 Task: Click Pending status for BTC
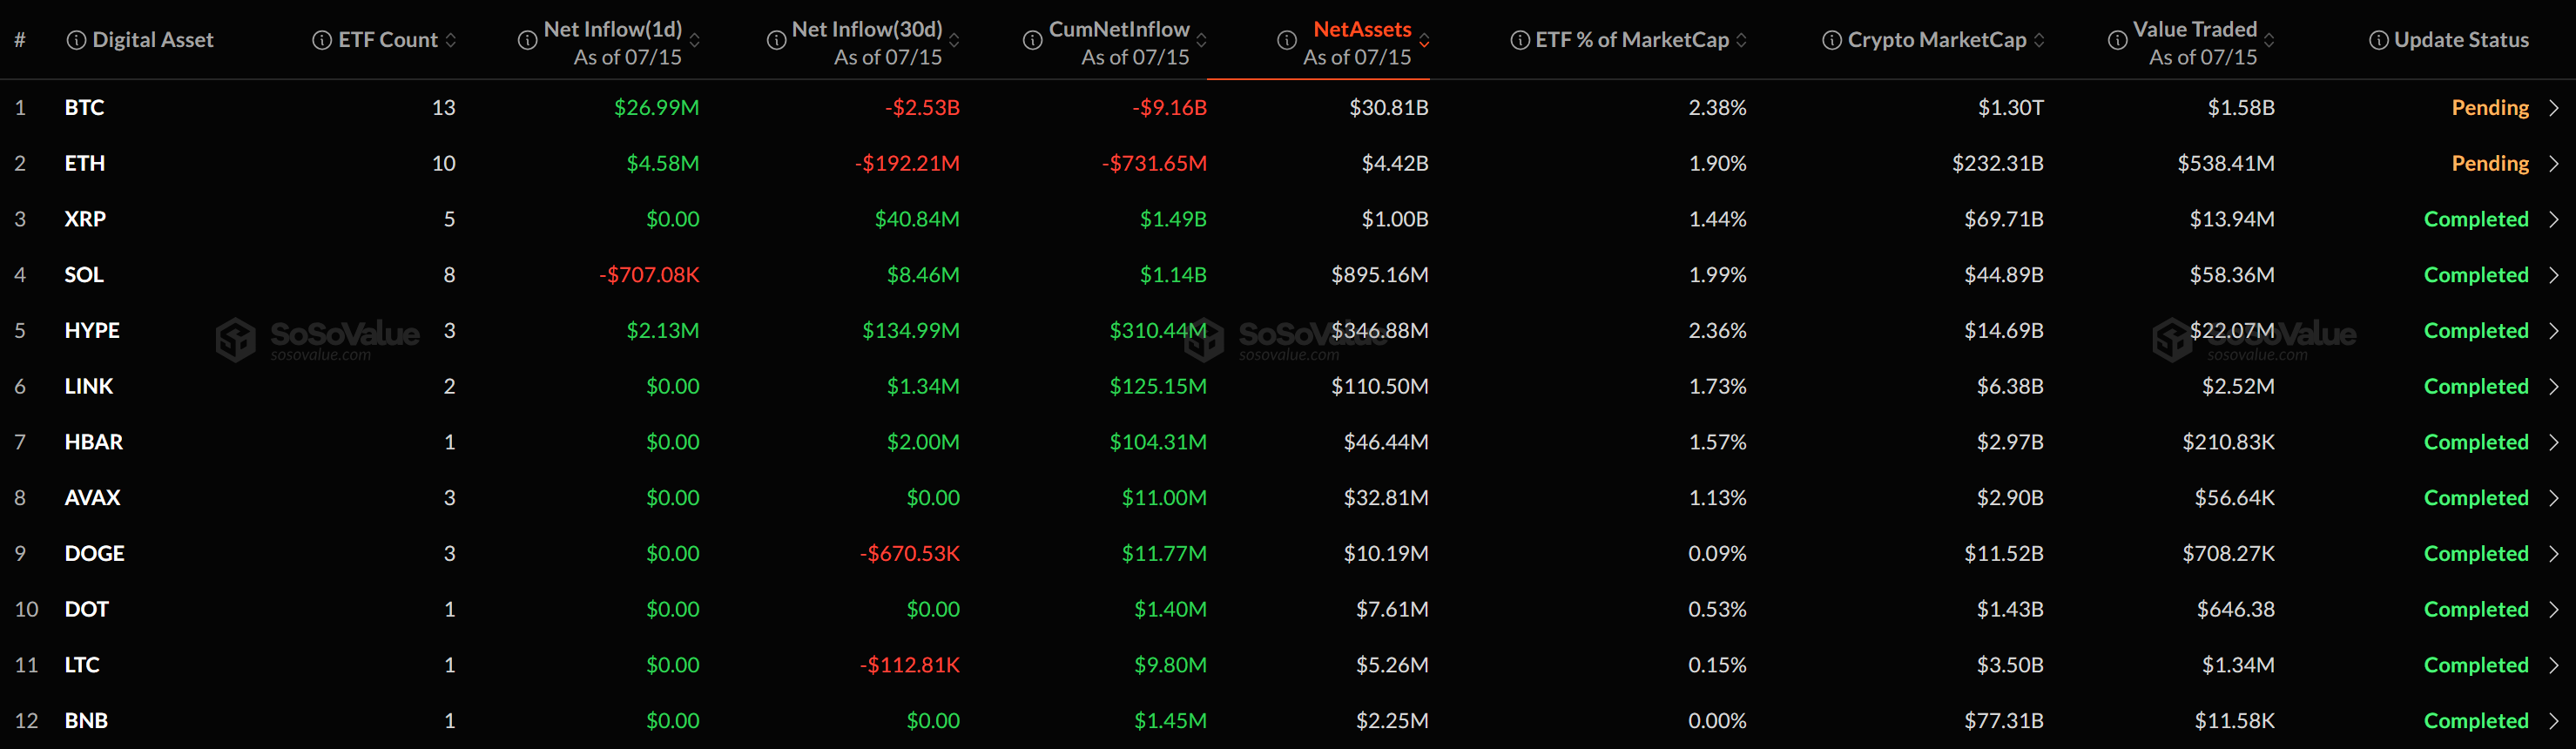click(2490, 108)
